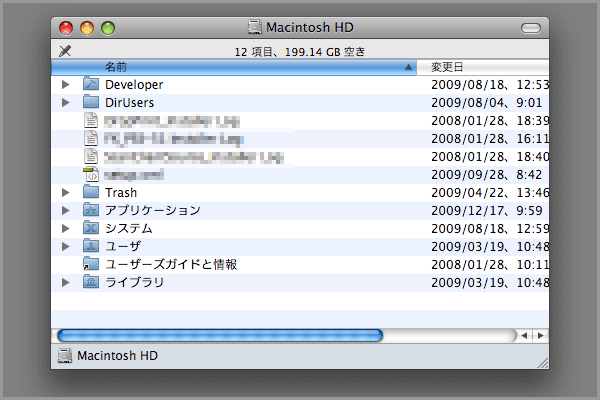
Task: Select the ライブラリ row name
Action: click(x=135, y=282)
